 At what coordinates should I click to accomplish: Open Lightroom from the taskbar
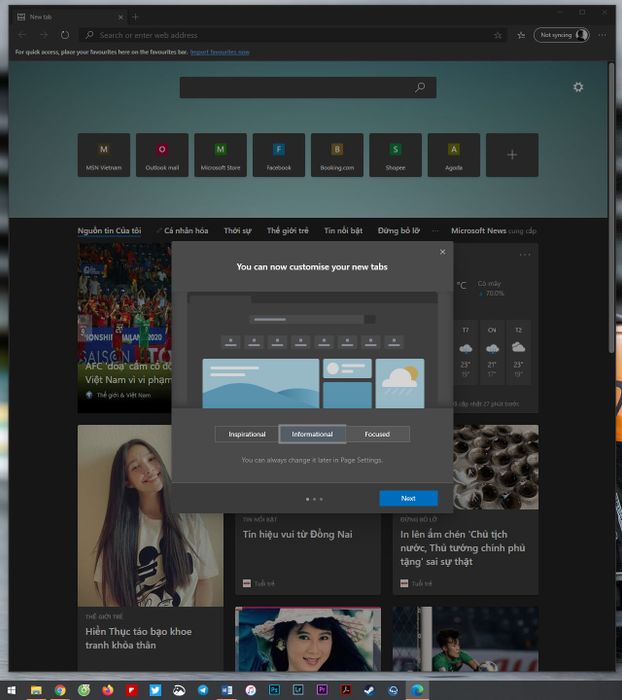click(x=298, y=690)
